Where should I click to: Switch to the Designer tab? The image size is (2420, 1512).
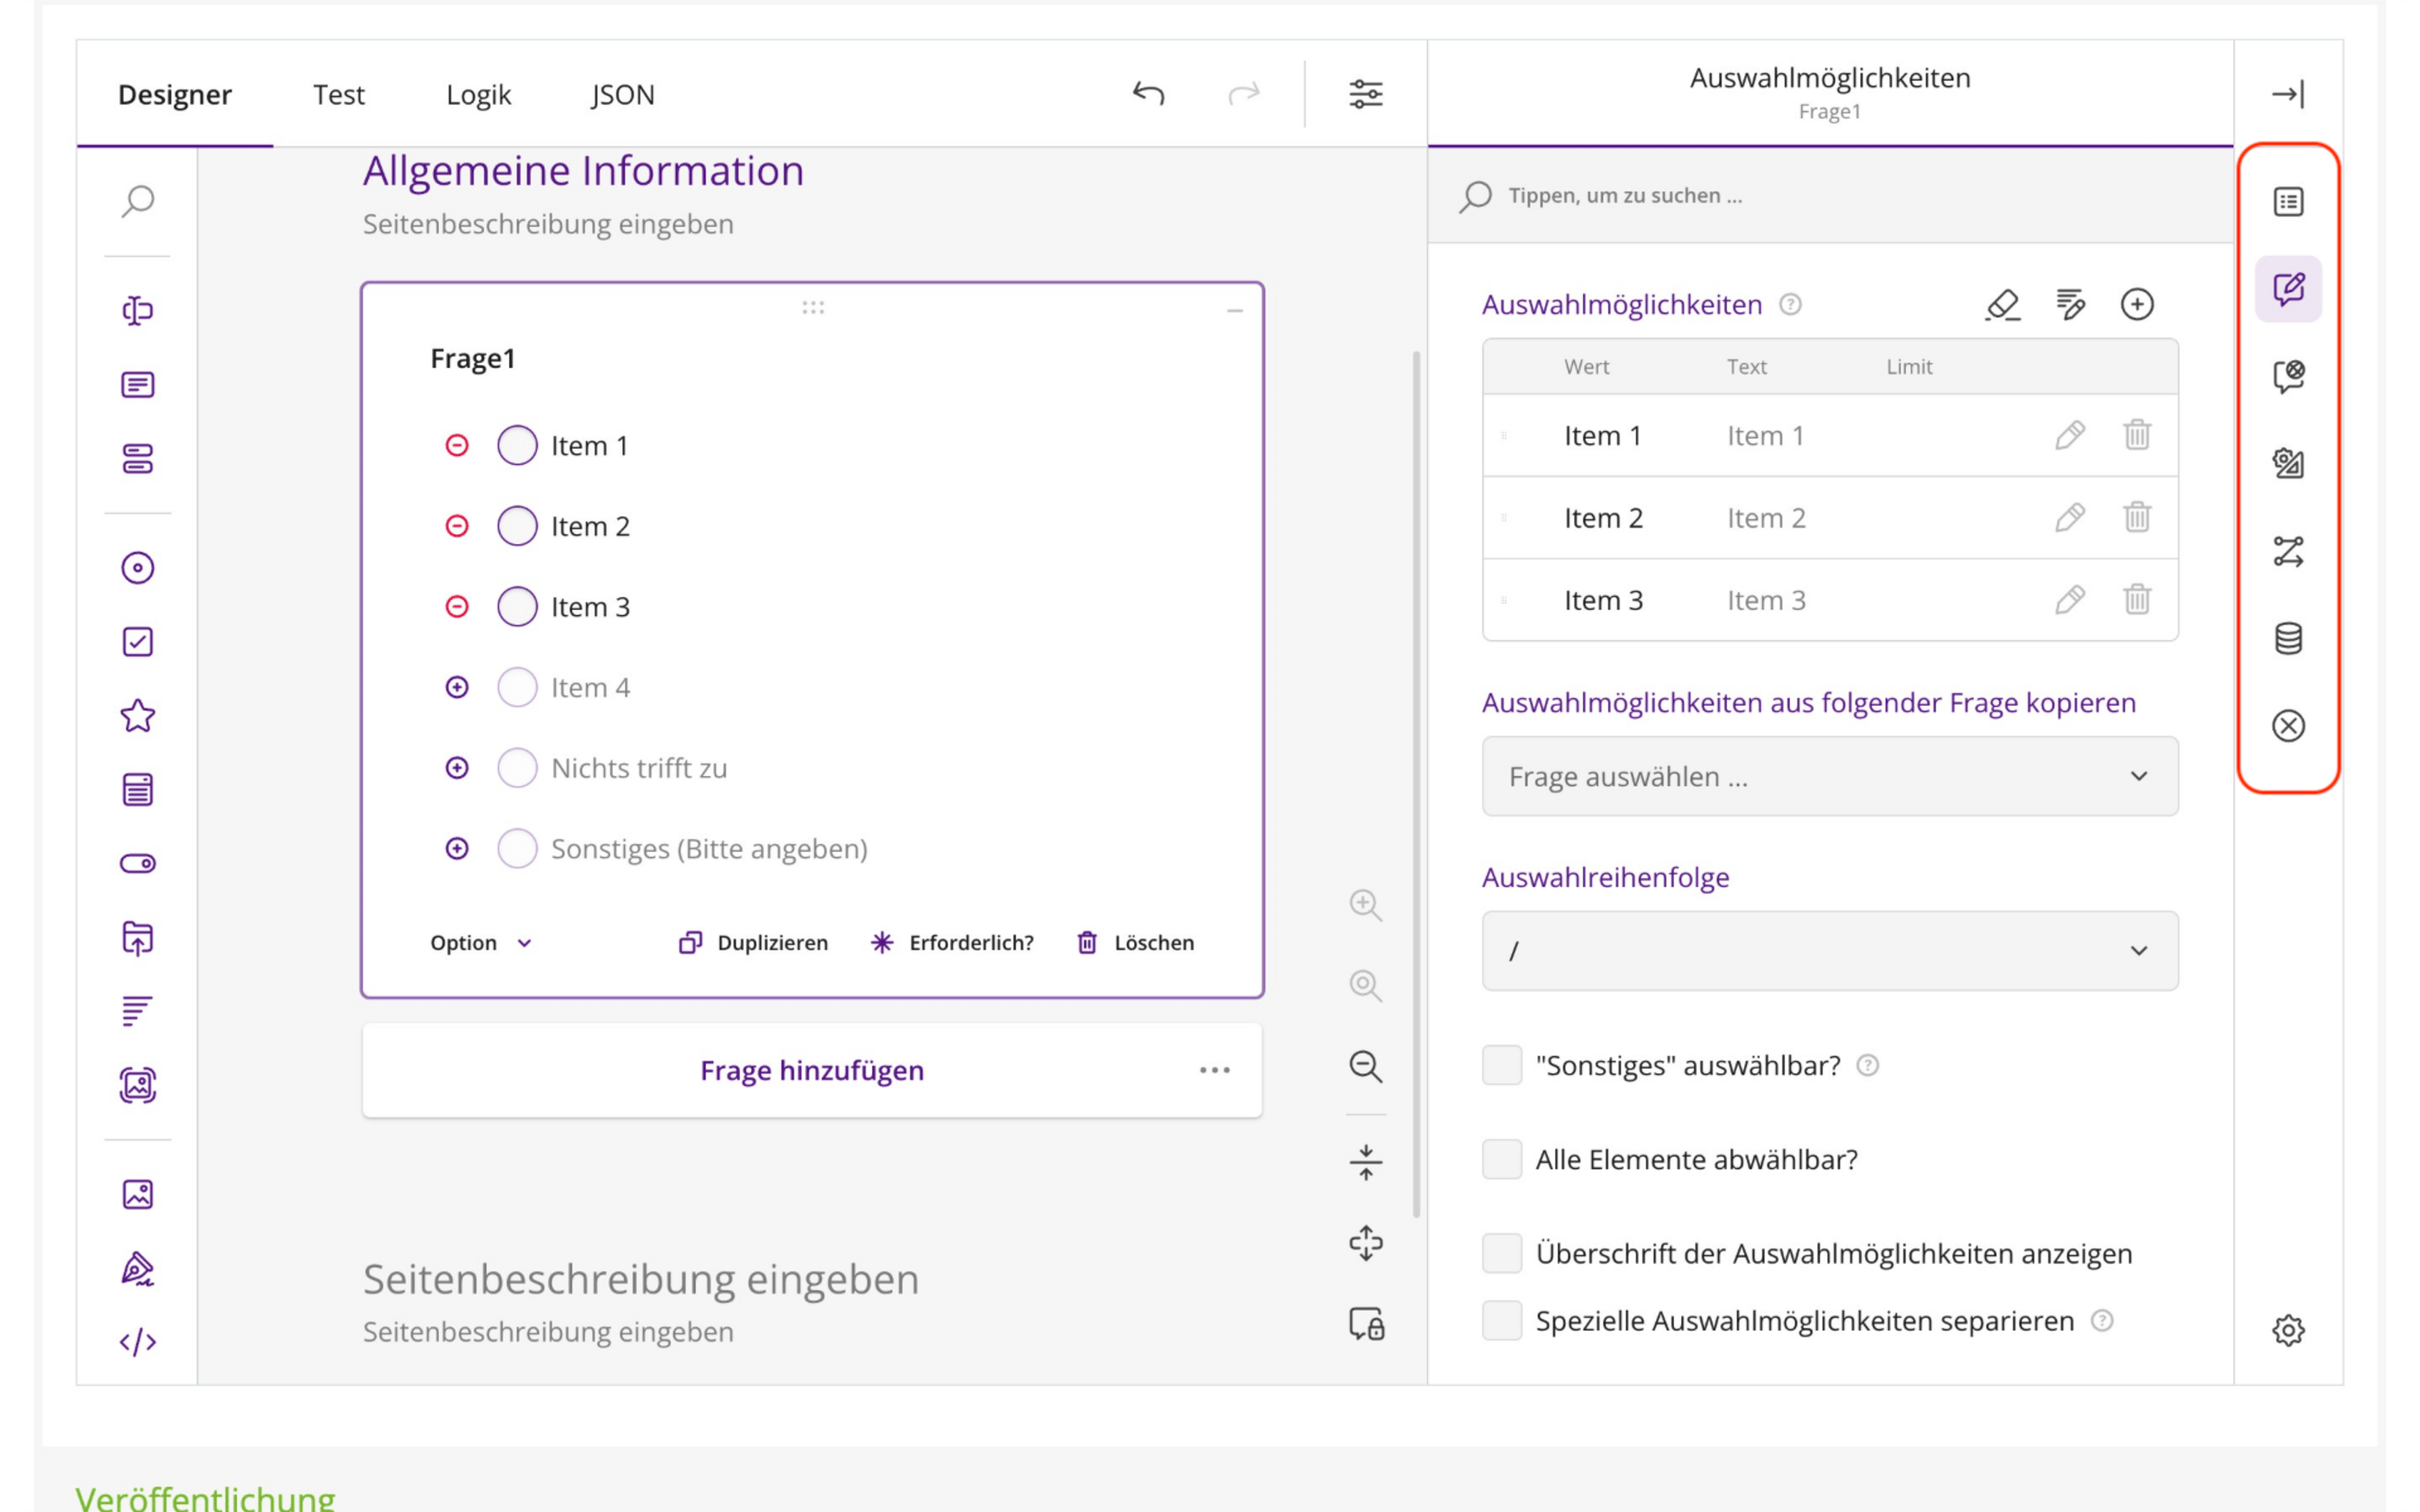175,95
